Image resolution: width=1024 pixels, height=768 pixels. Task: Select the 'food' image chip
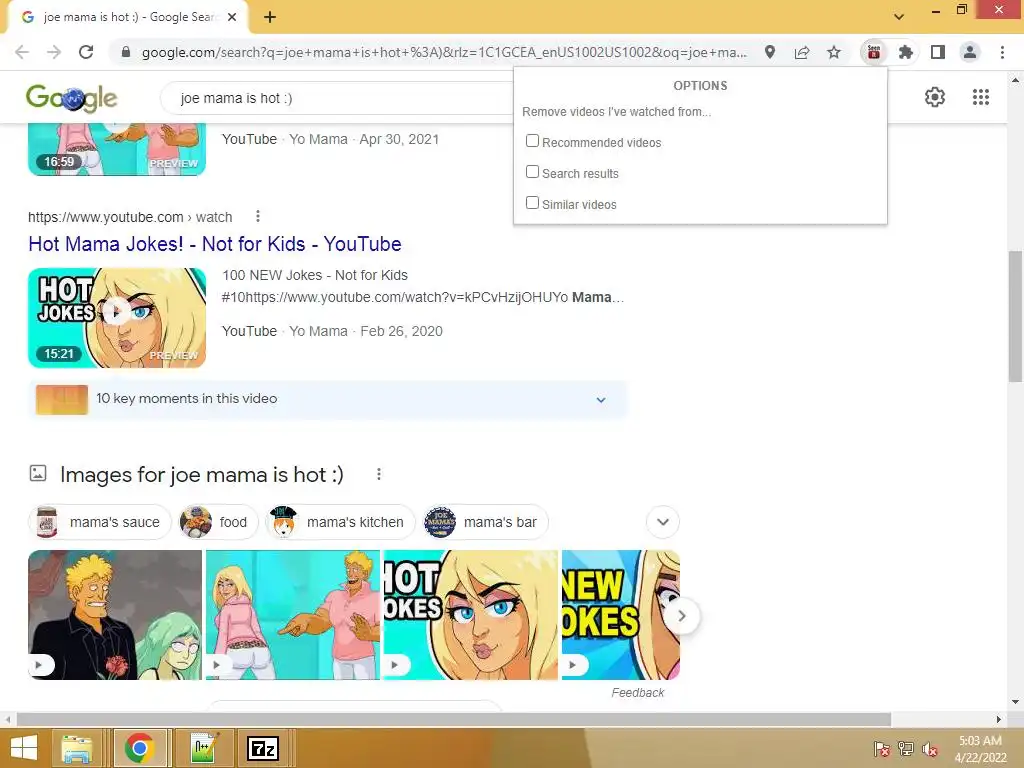click(x=218, y=522)
